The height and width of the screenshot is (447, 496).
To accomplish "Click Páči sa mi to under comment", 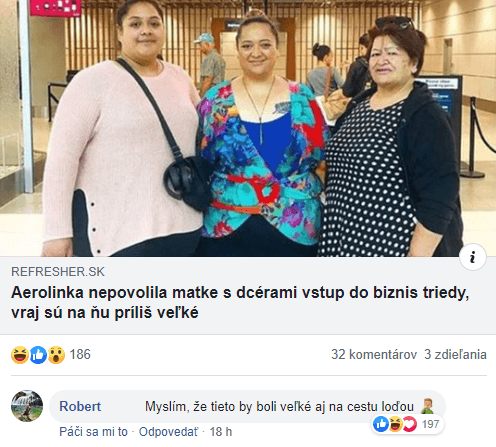I will tap(93, 432).
